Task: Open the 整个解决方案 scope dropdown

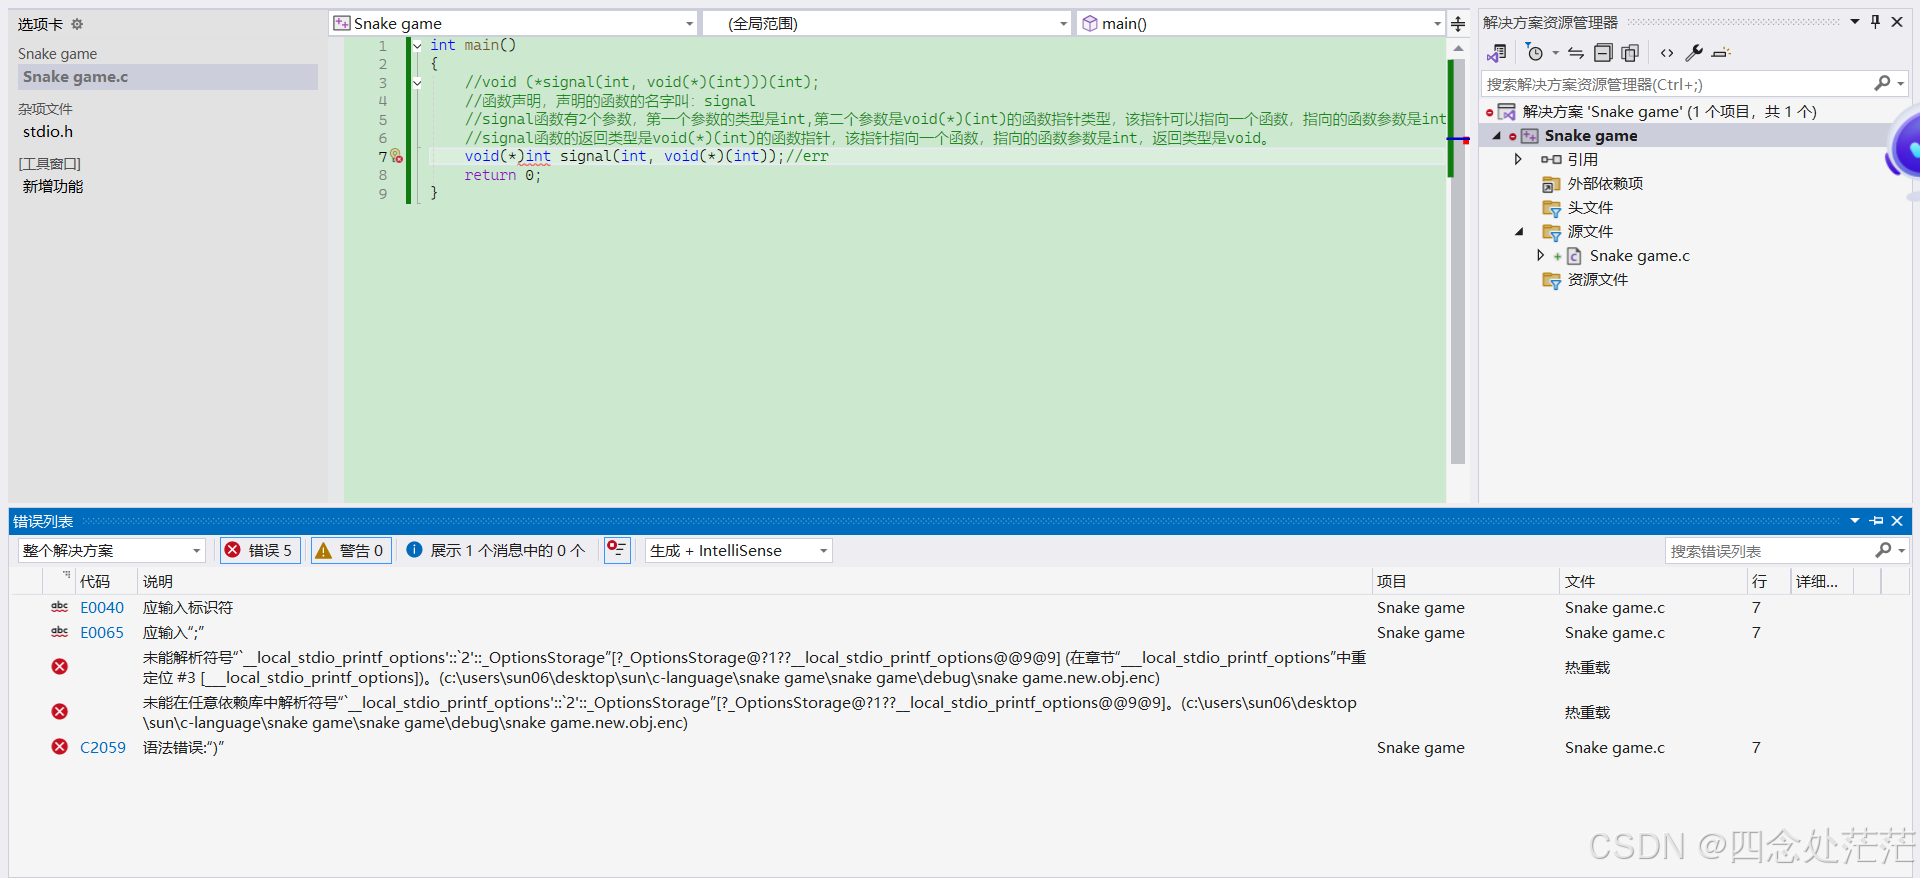Action: 111,550
